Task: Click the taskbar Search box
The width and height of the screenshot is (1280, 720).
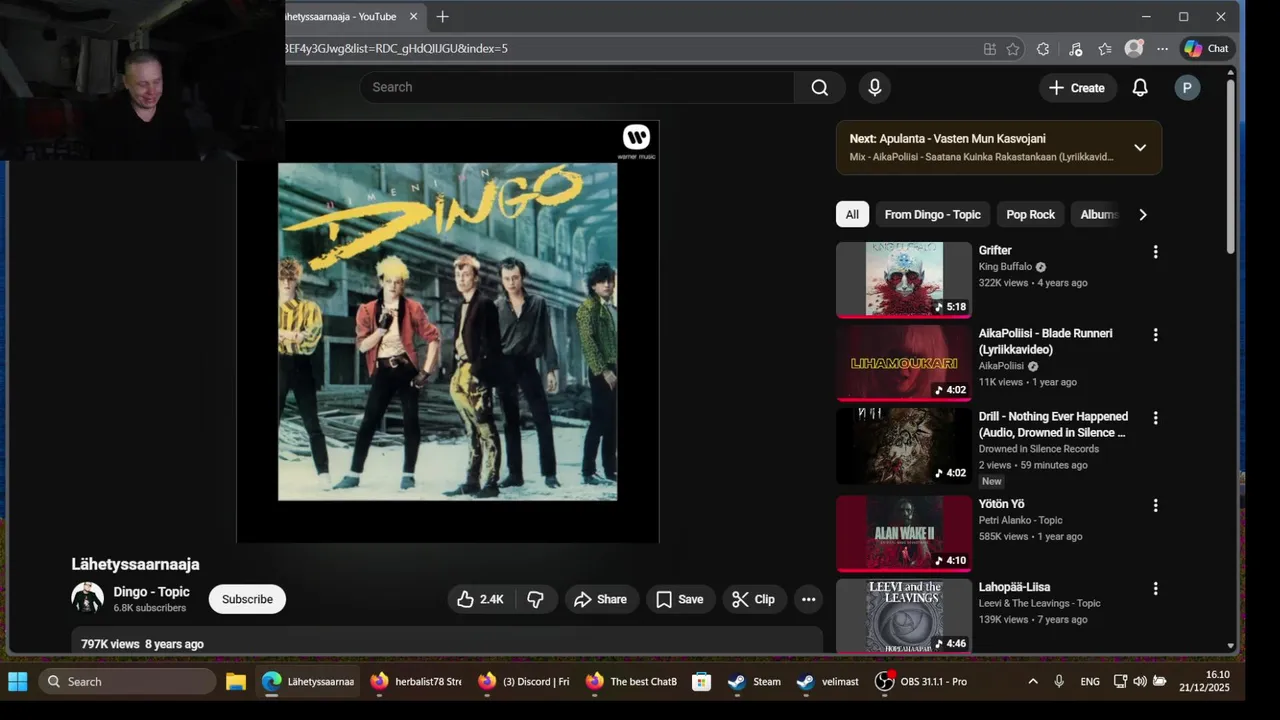Action: point(127,682)
